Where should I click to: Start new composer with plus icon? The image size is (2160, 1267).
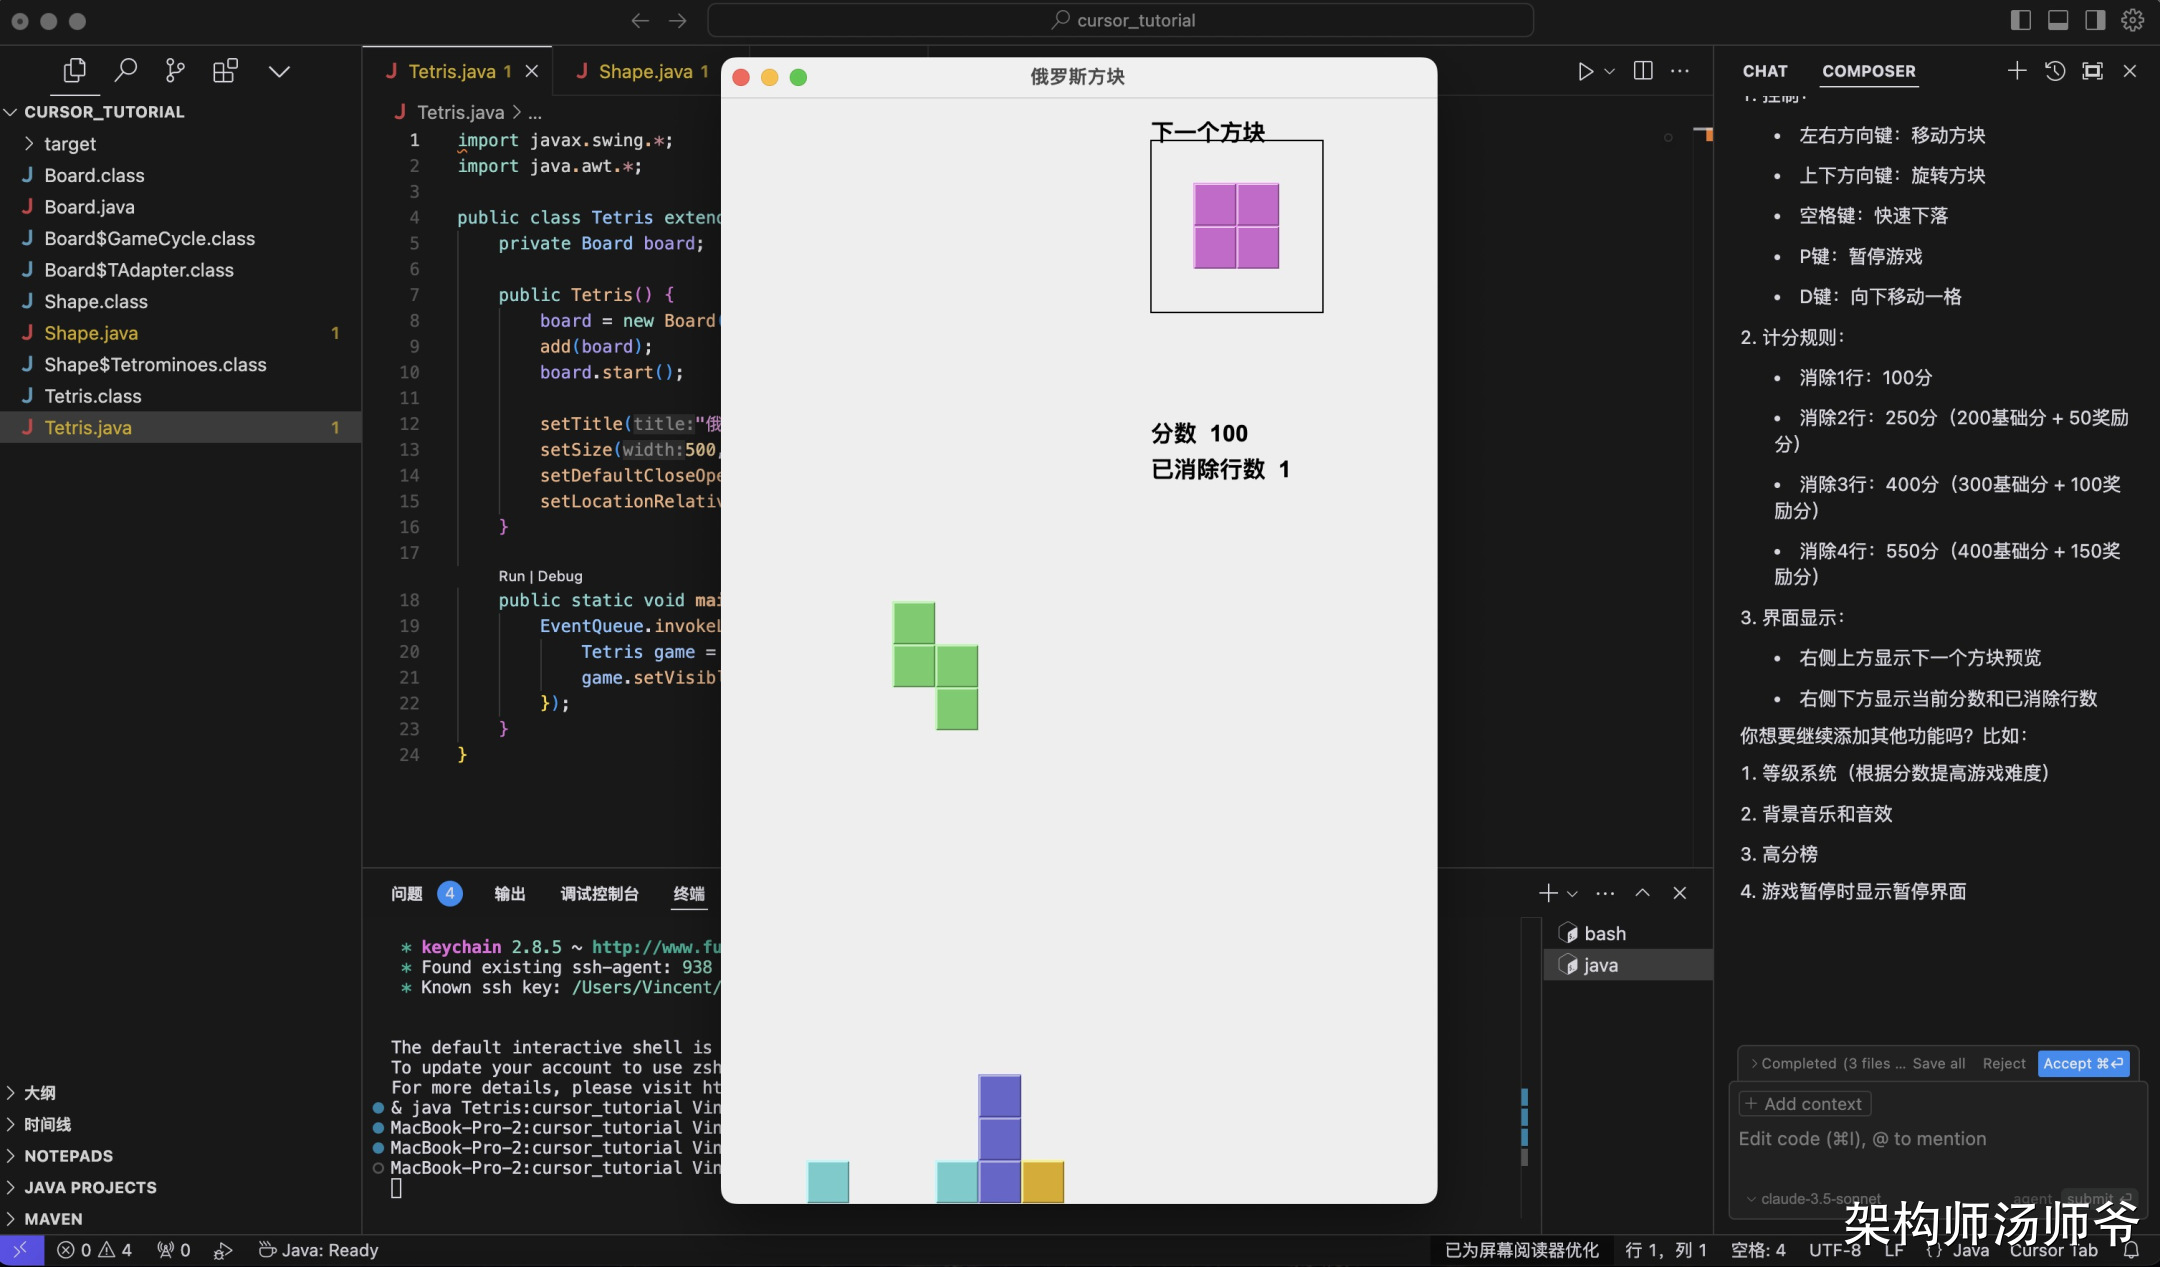[2017, 70]
